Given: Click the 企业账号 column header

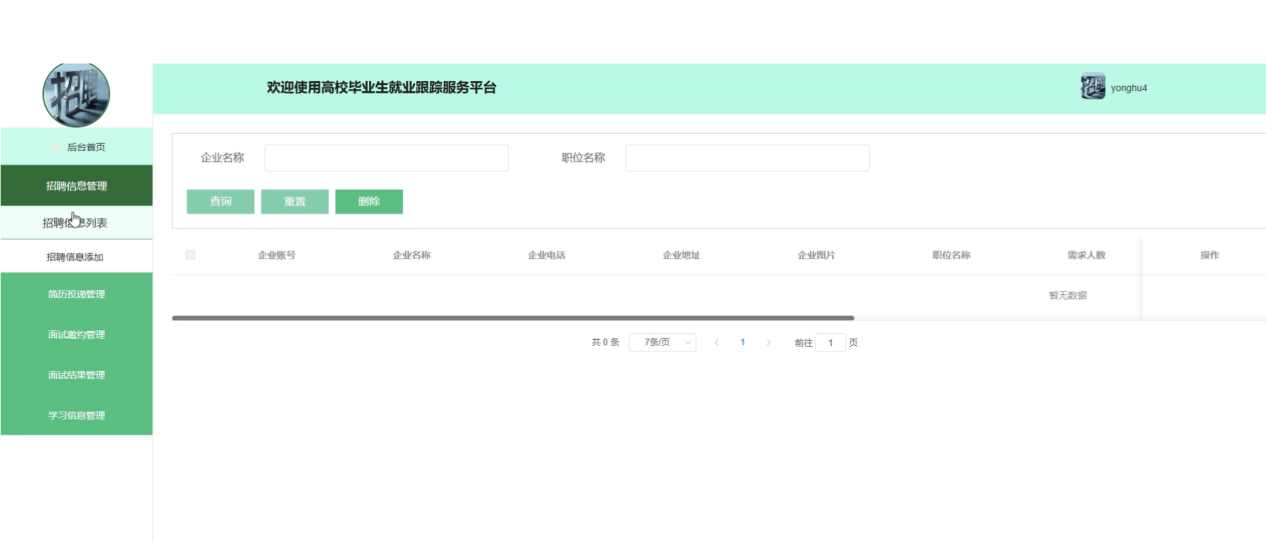Looking at the screenshot, I should [x=276, y=256].
